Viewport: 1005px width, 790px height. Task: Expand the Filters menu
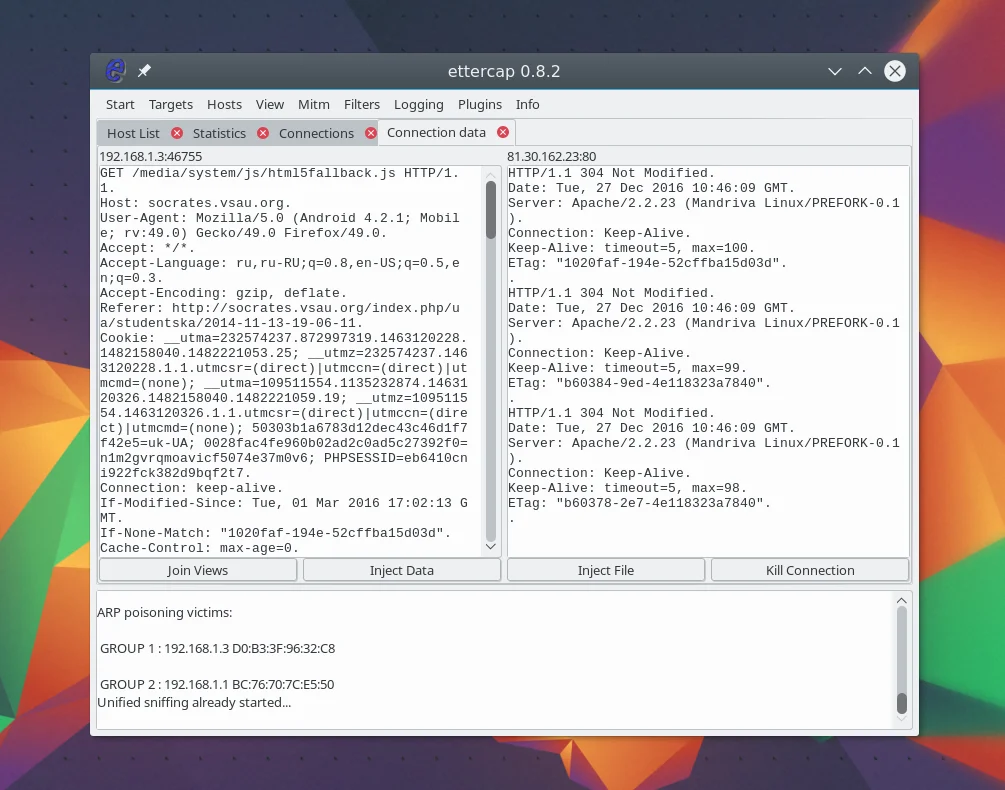tap(362, 104)
